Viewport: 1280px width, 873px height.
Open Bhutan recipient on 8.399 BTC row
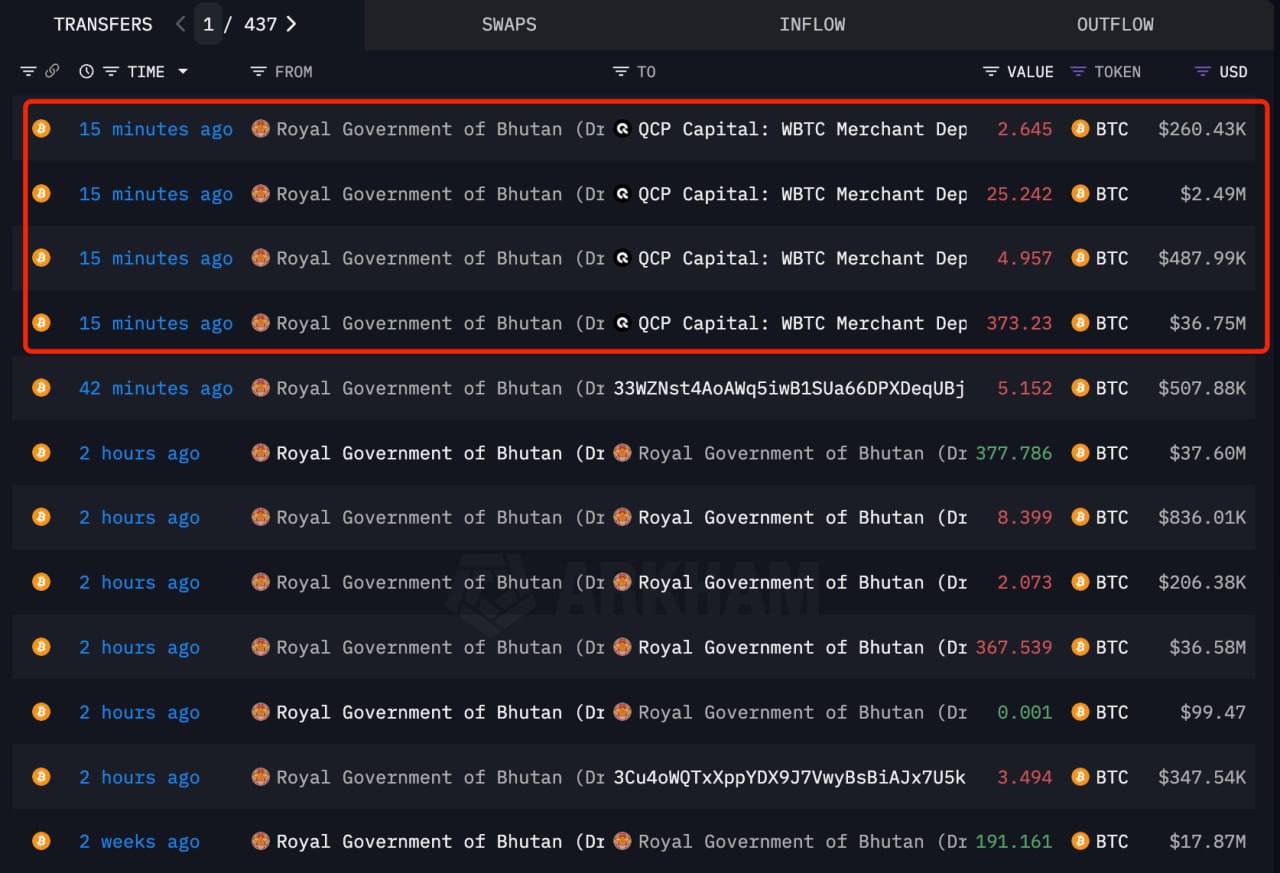click(803, 517)
